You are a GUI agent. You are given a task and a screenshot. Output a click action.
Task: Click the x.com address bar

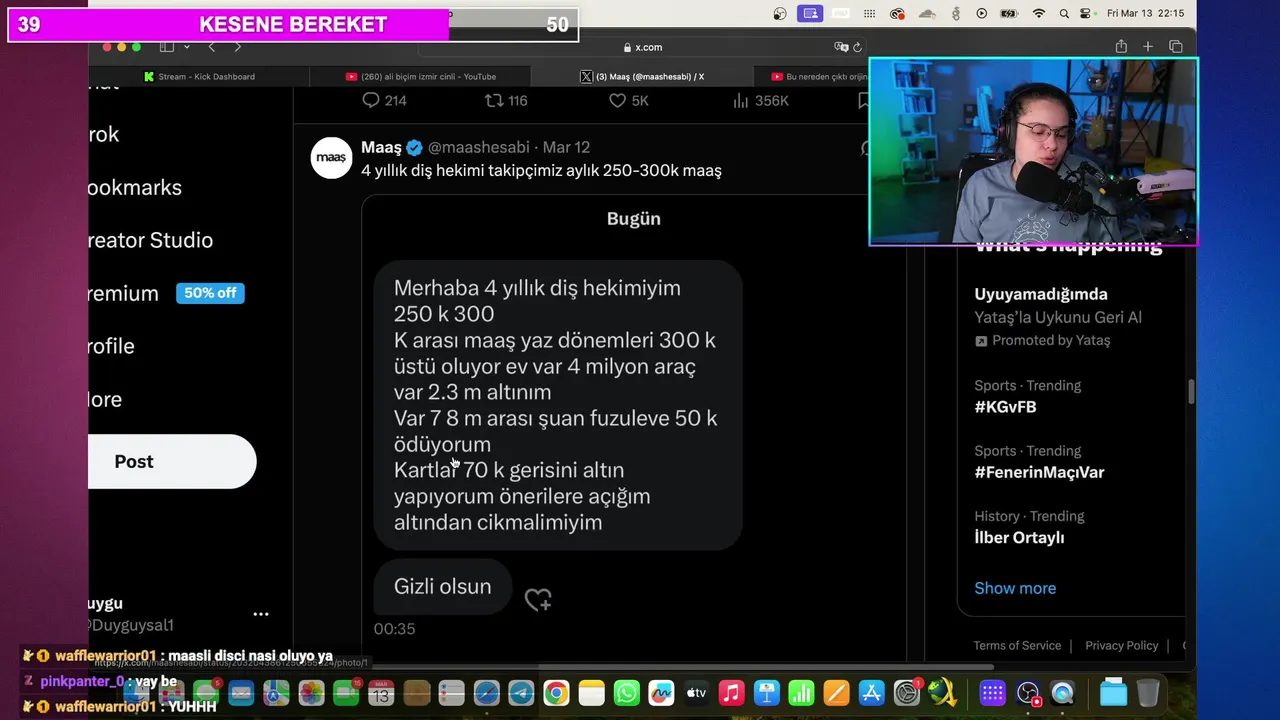pos(641,47)
